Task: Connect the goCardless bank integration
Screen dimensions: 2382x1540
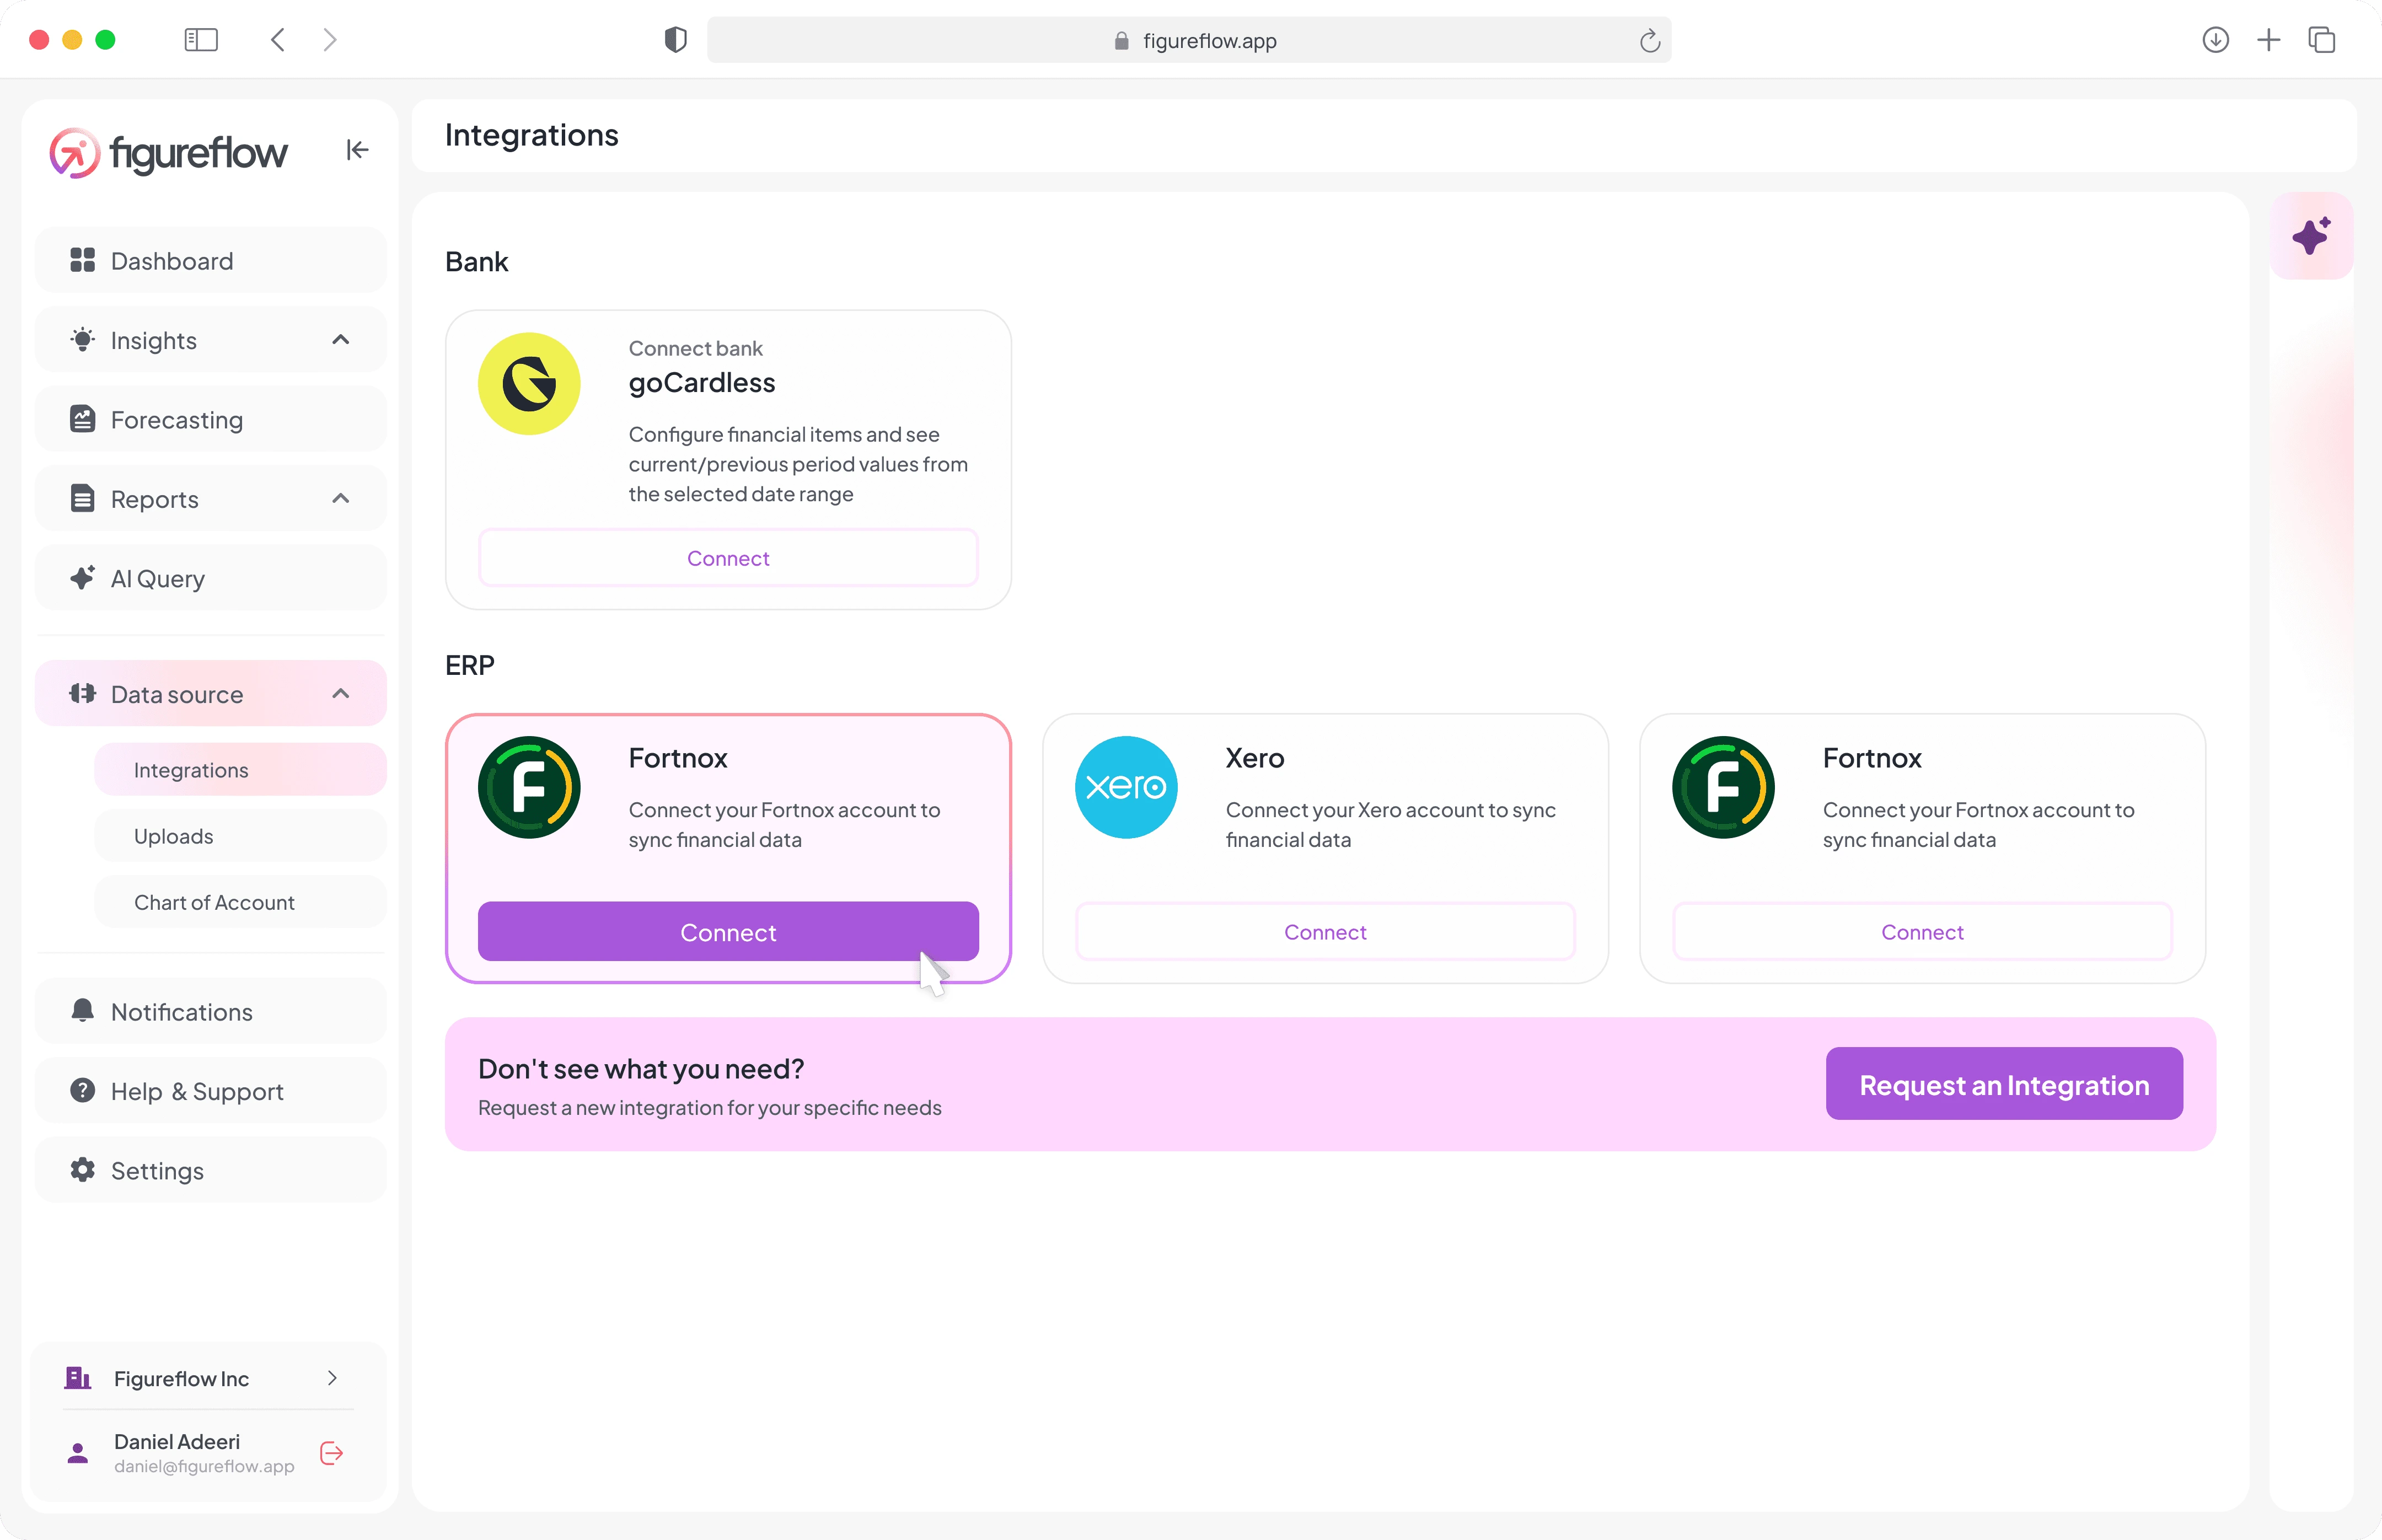Action: coord(728,558)
